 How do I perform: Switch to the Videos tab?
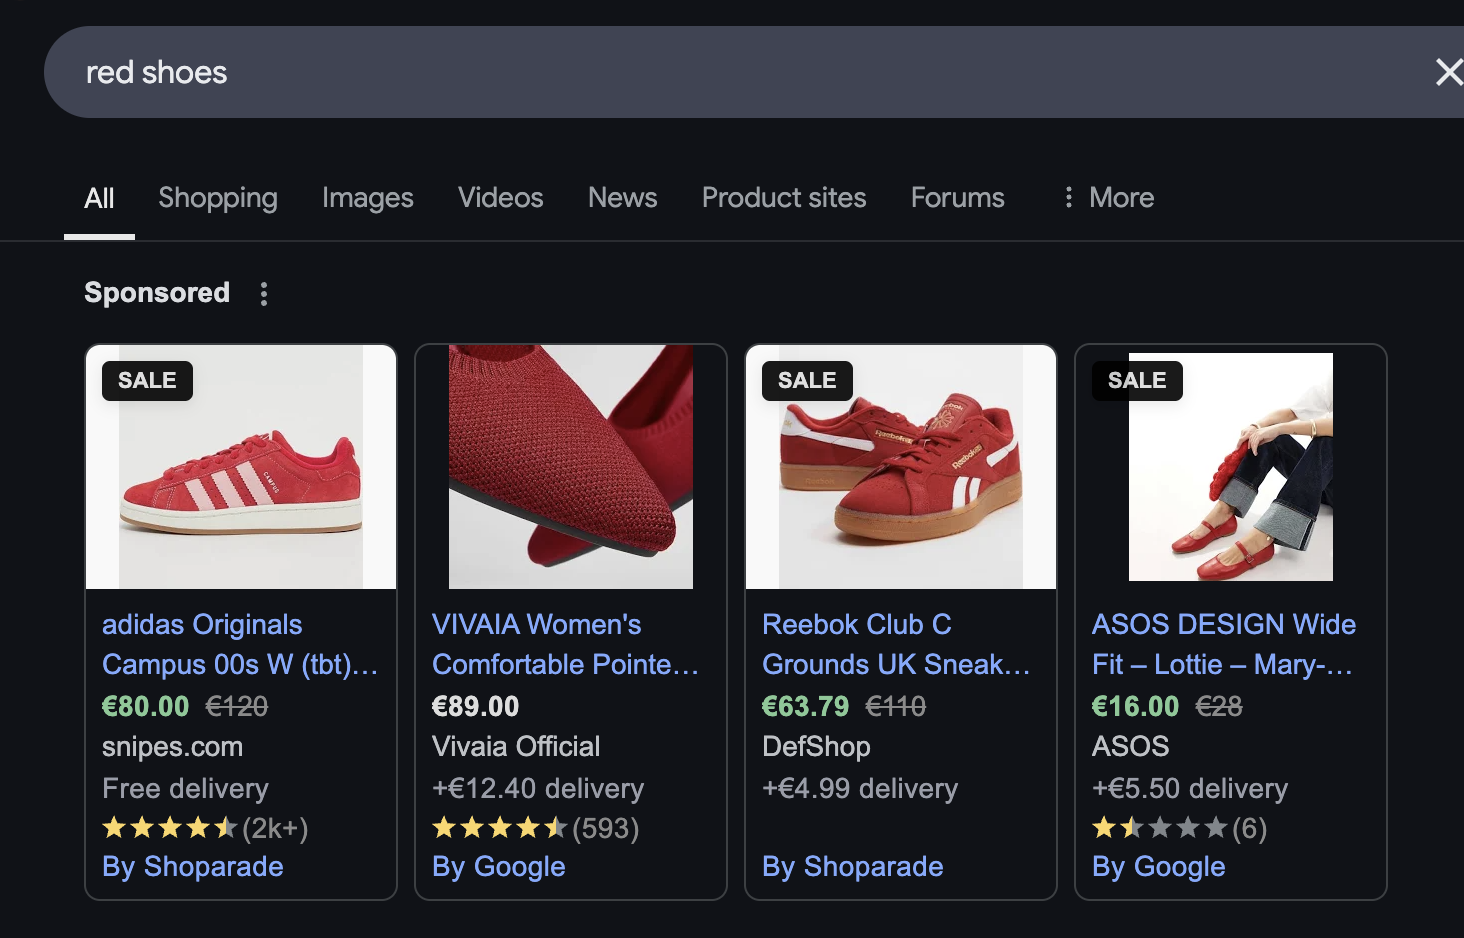pos(501,198)
